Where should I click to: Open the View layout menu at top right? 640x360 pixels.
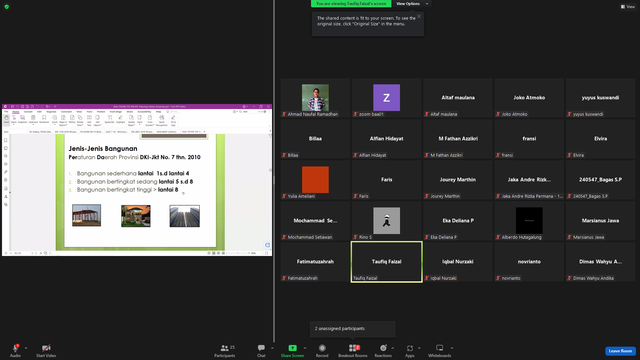click(x=628, y=7)
